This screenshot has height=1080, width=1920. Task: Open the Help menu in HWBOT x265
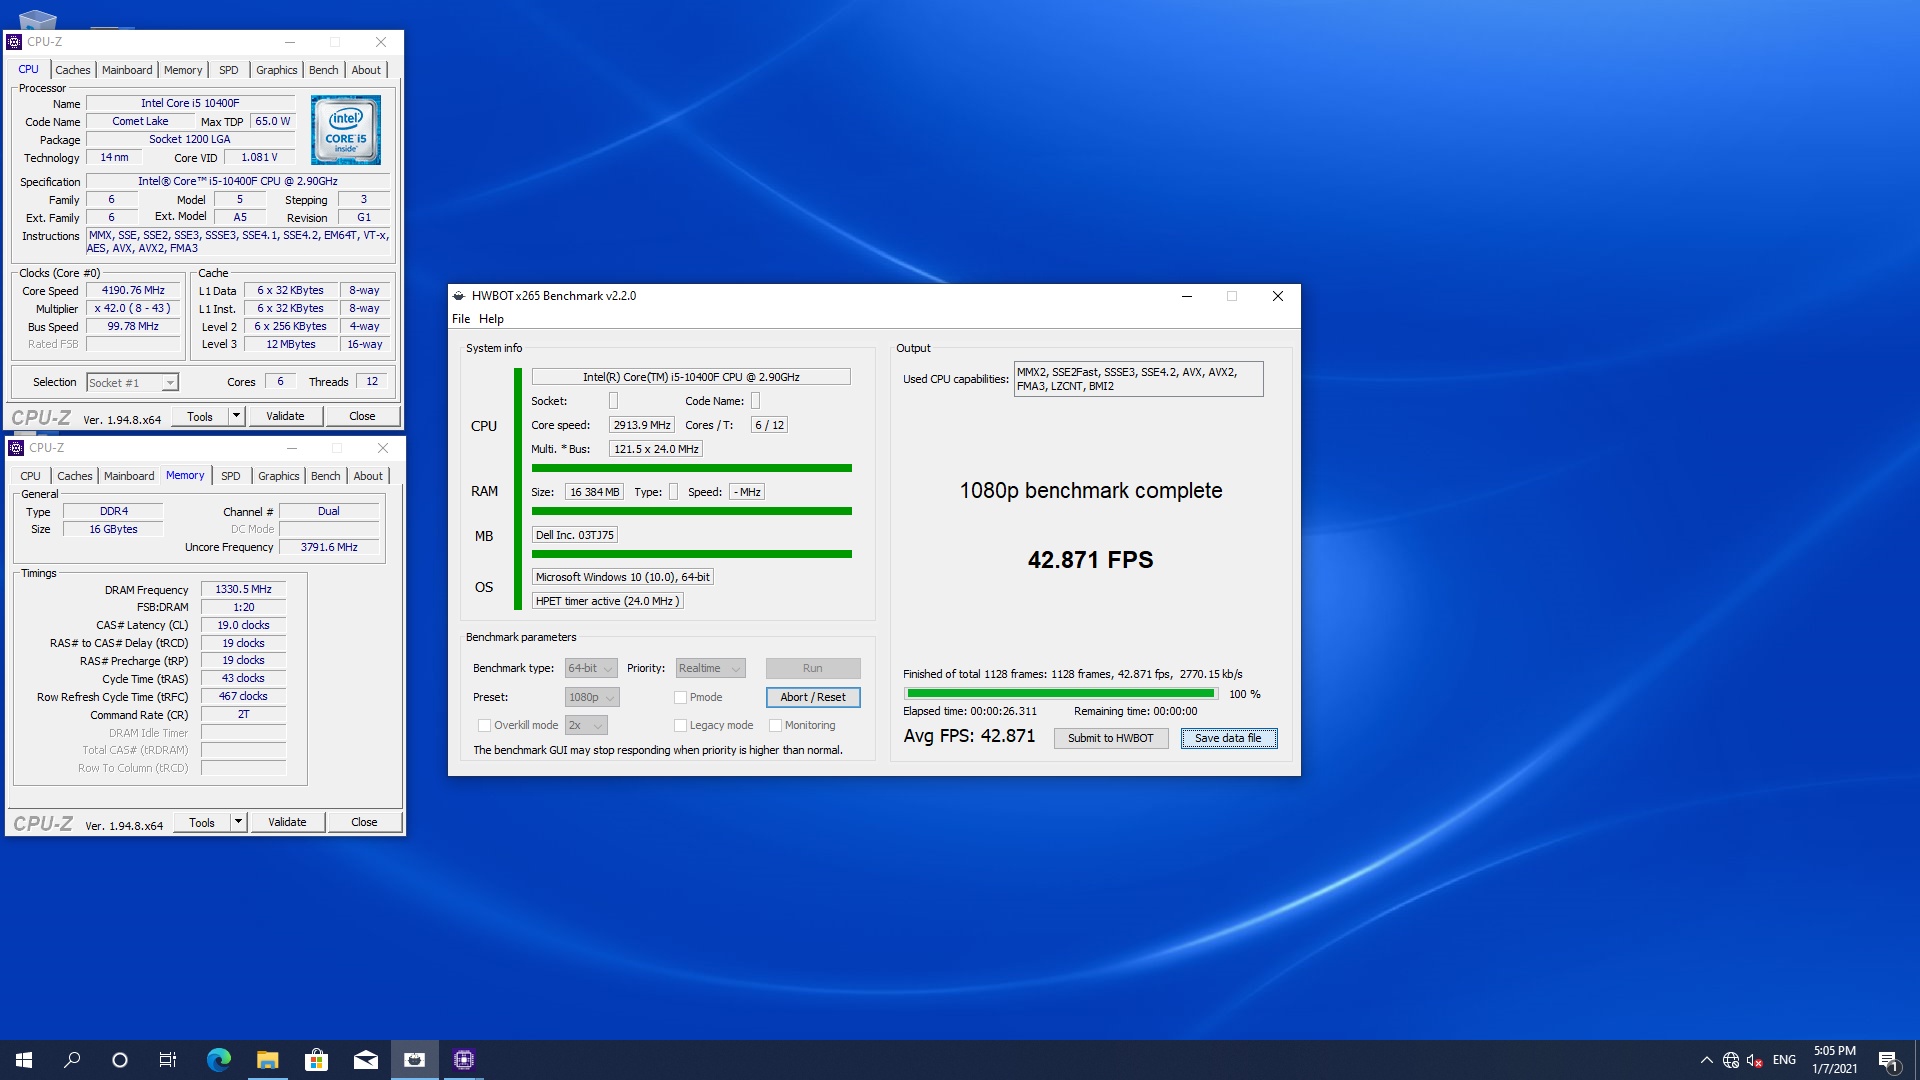491,319
